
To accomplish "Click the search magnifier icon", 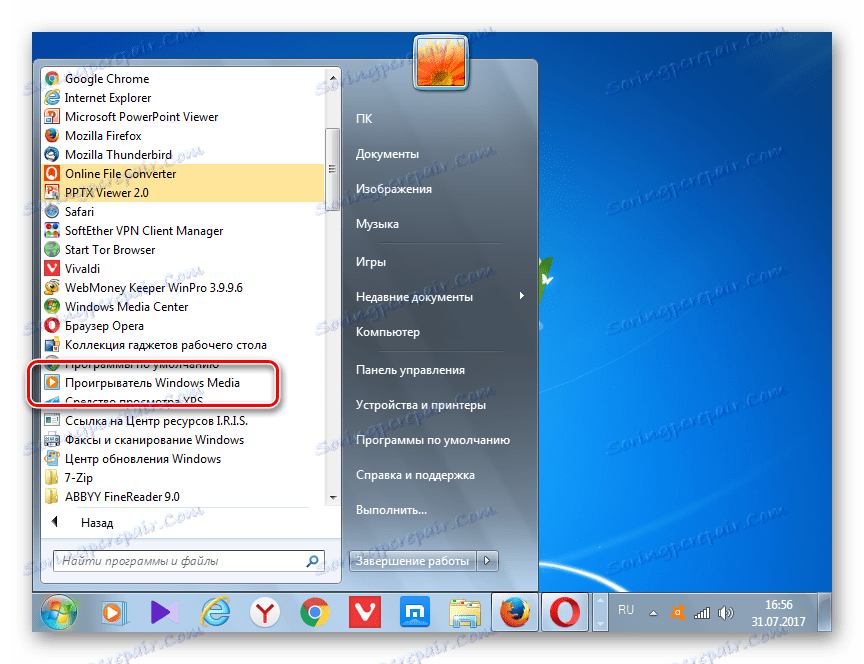I will click(312, 561).
